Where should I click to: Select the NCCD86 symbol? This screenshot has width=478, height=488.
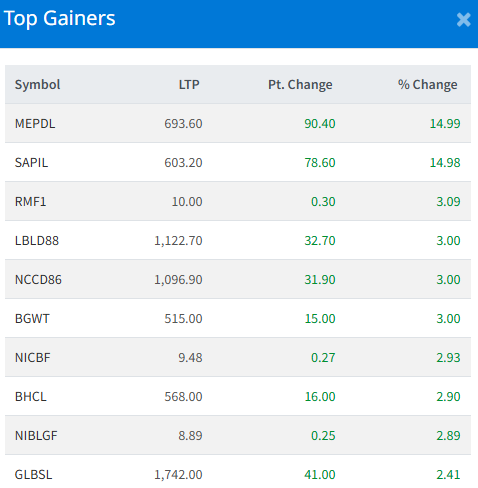point(38,280)
